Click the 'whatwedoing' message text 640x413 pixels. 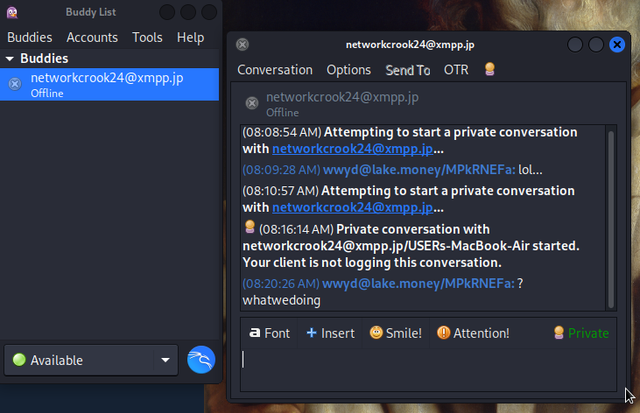(x=282, y=300)
